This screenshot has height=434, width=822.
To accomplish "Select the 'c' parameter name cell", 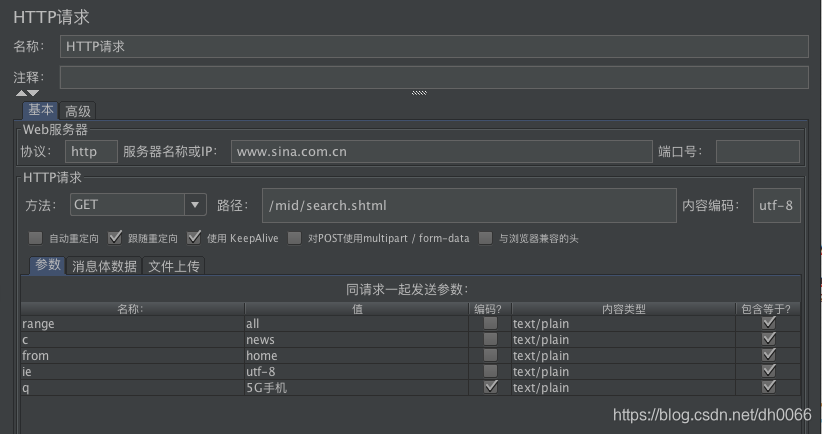I will coord(133,340).
